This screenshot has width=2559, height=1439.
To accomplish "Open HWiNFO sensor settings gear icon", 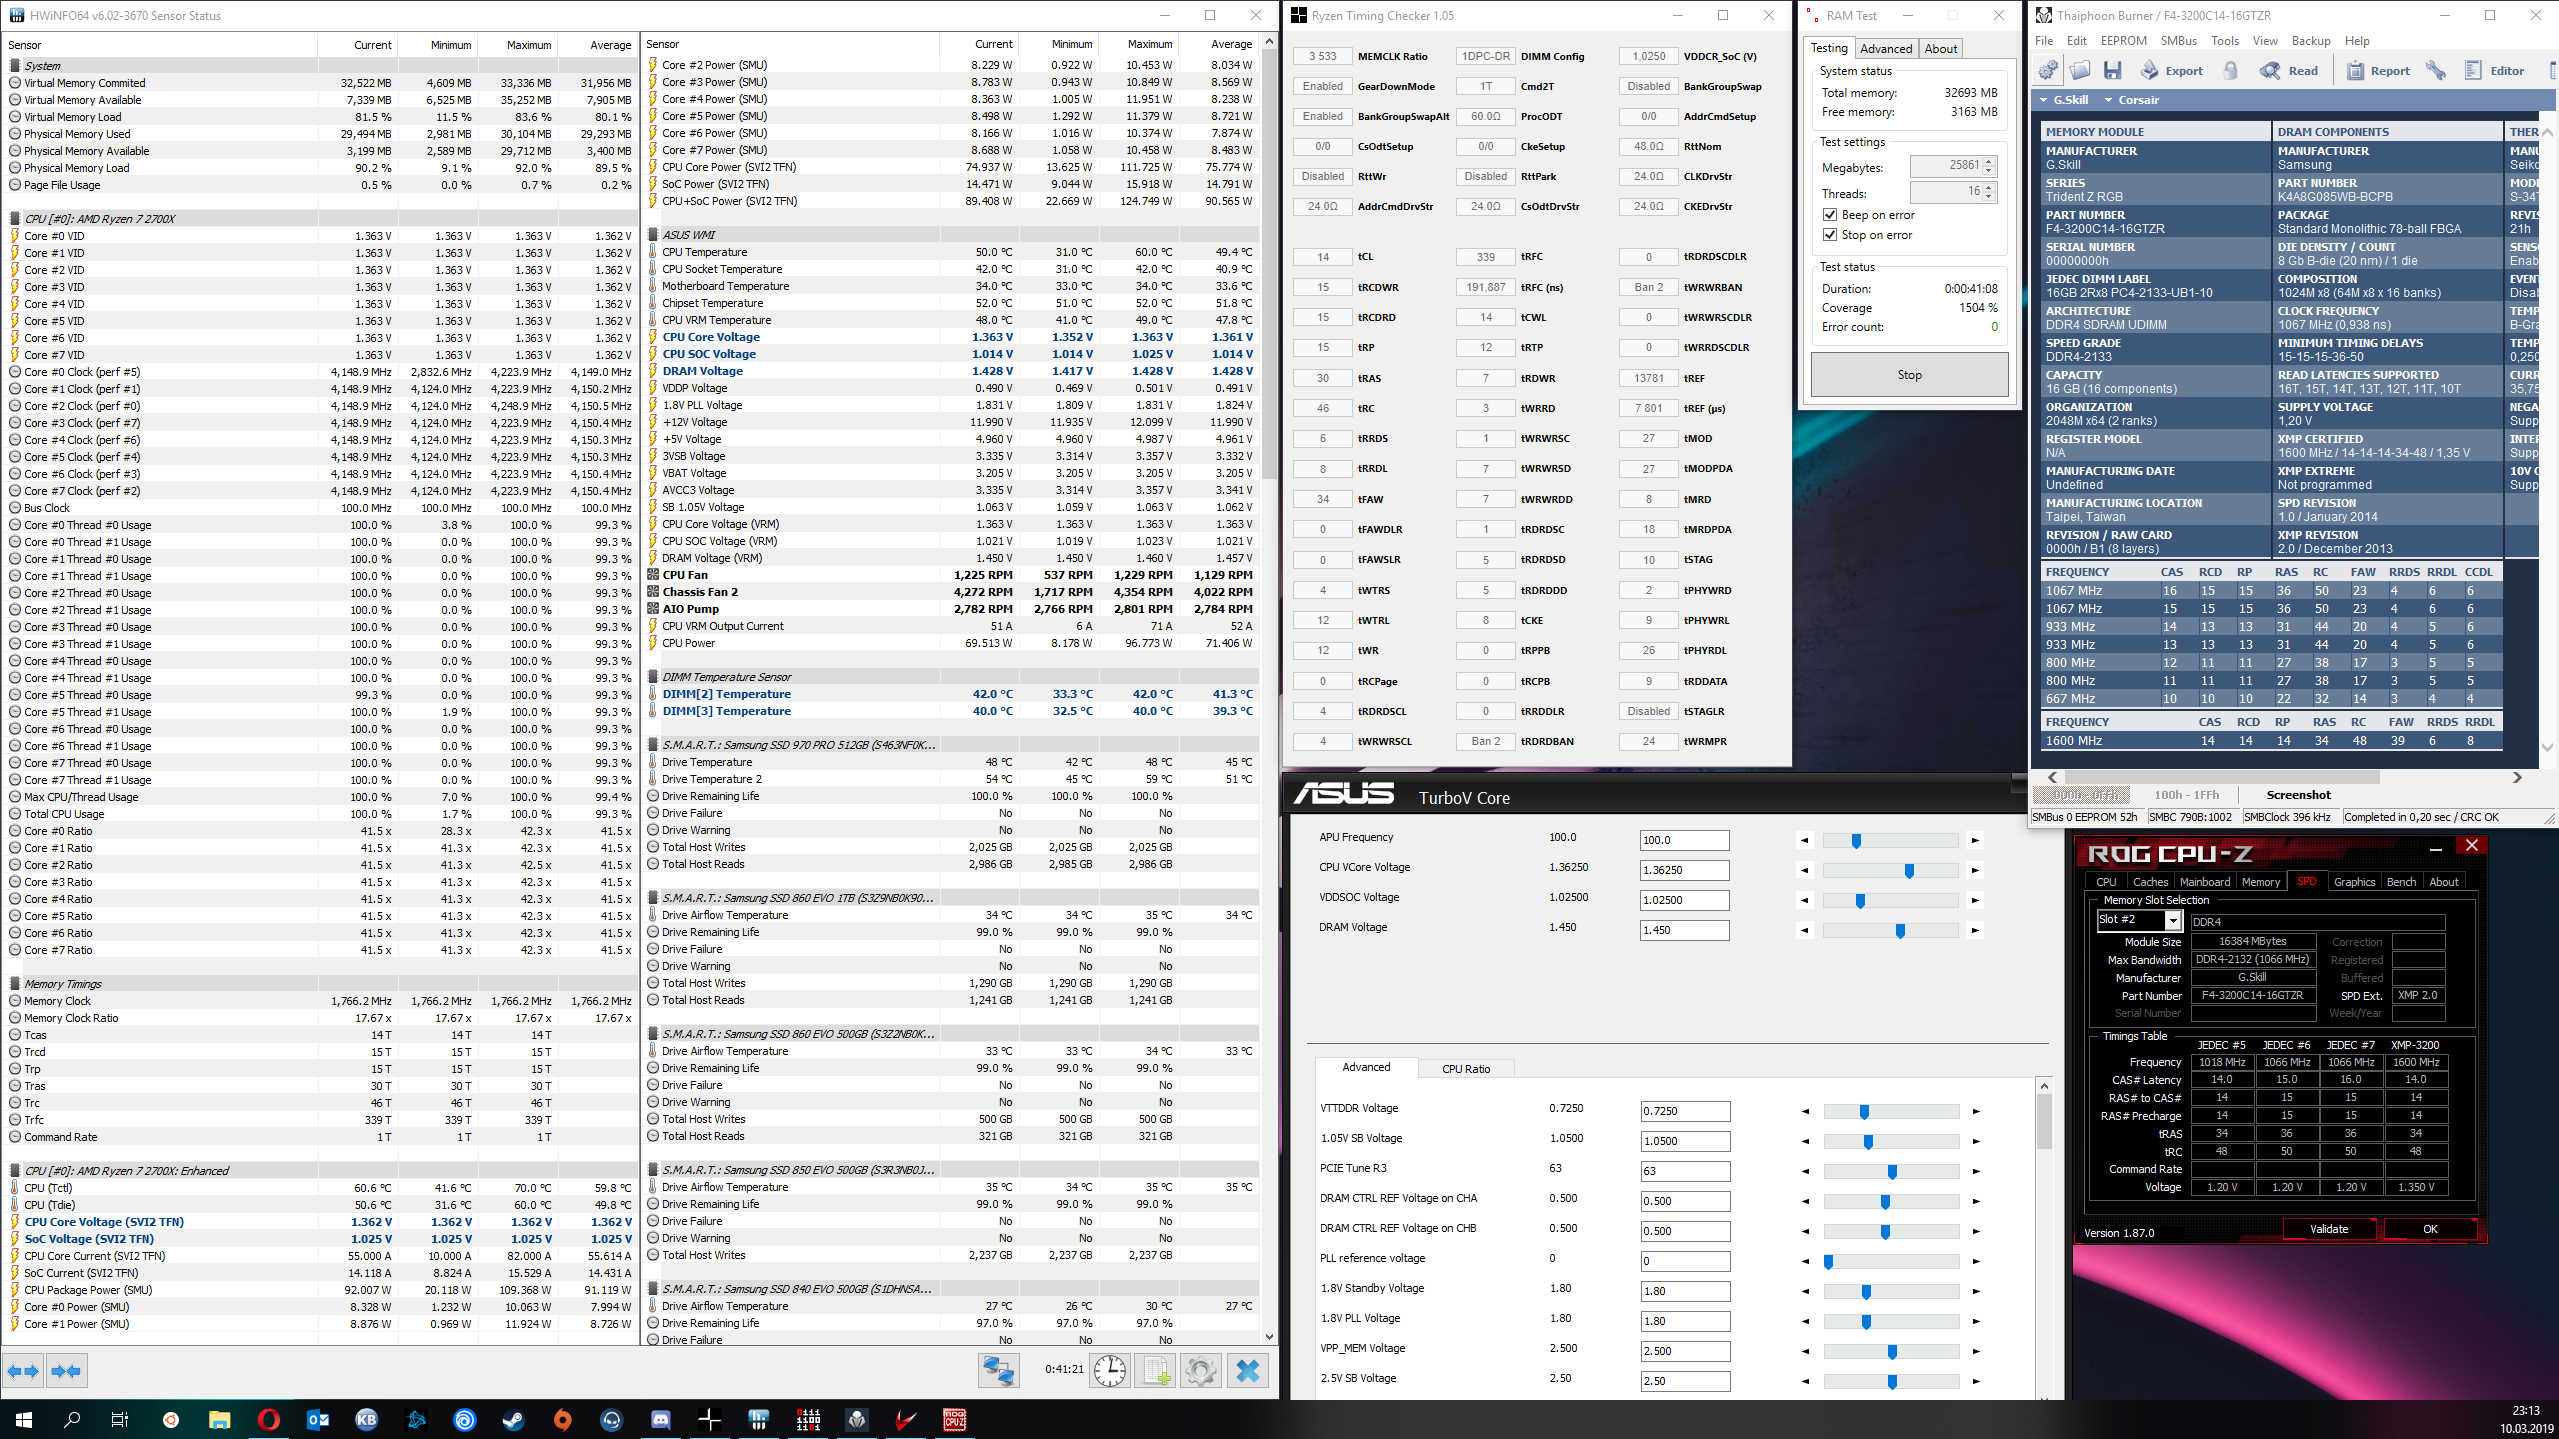I will point(1201,1370).
